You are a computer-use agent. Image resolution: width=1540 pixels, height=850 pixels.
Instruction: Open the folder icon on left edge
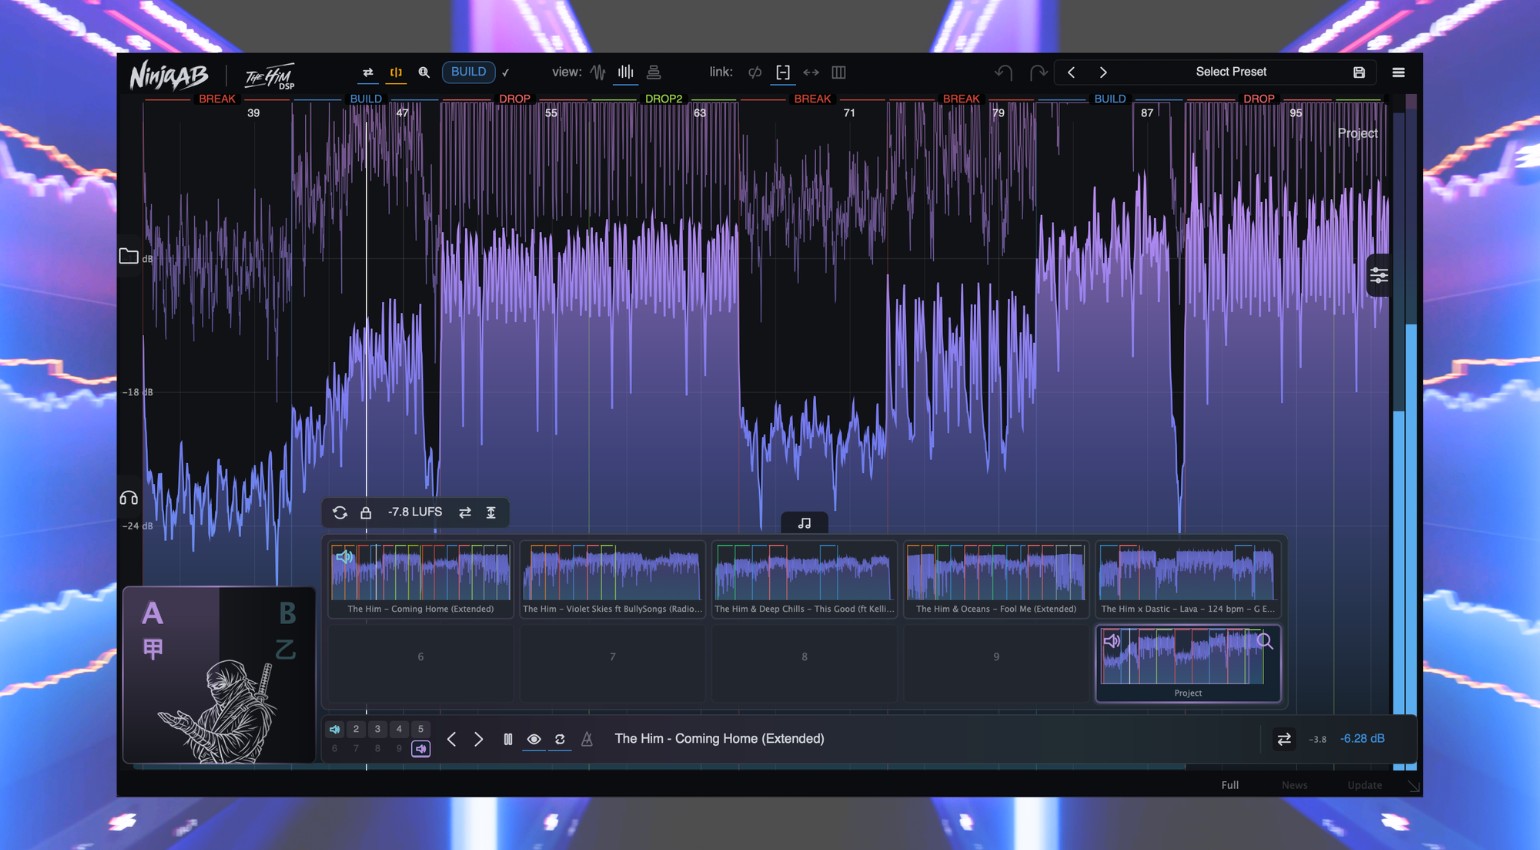coord(129,256)
